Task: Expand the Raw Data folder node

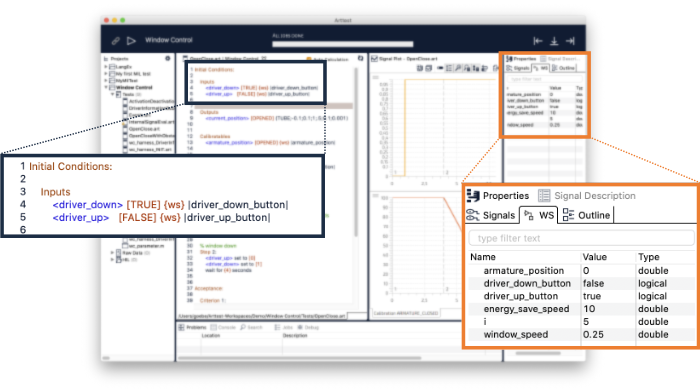Action: click(x=112, y=253)
